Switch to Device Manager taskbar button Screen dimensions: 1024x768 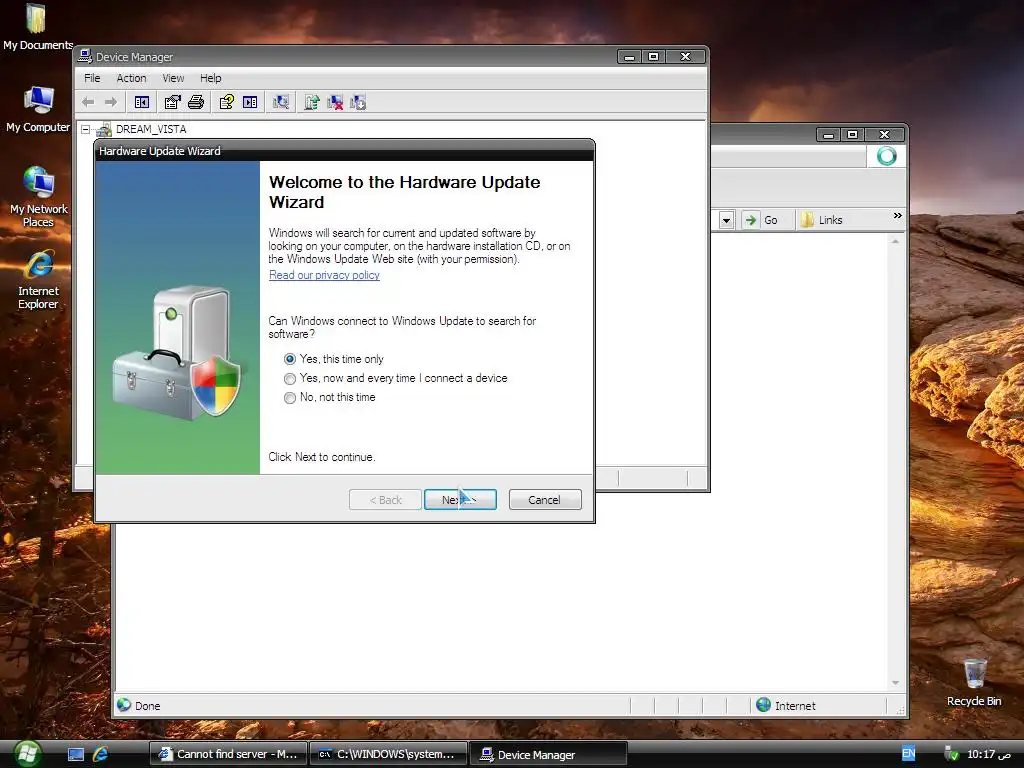(x=548, y=754)
